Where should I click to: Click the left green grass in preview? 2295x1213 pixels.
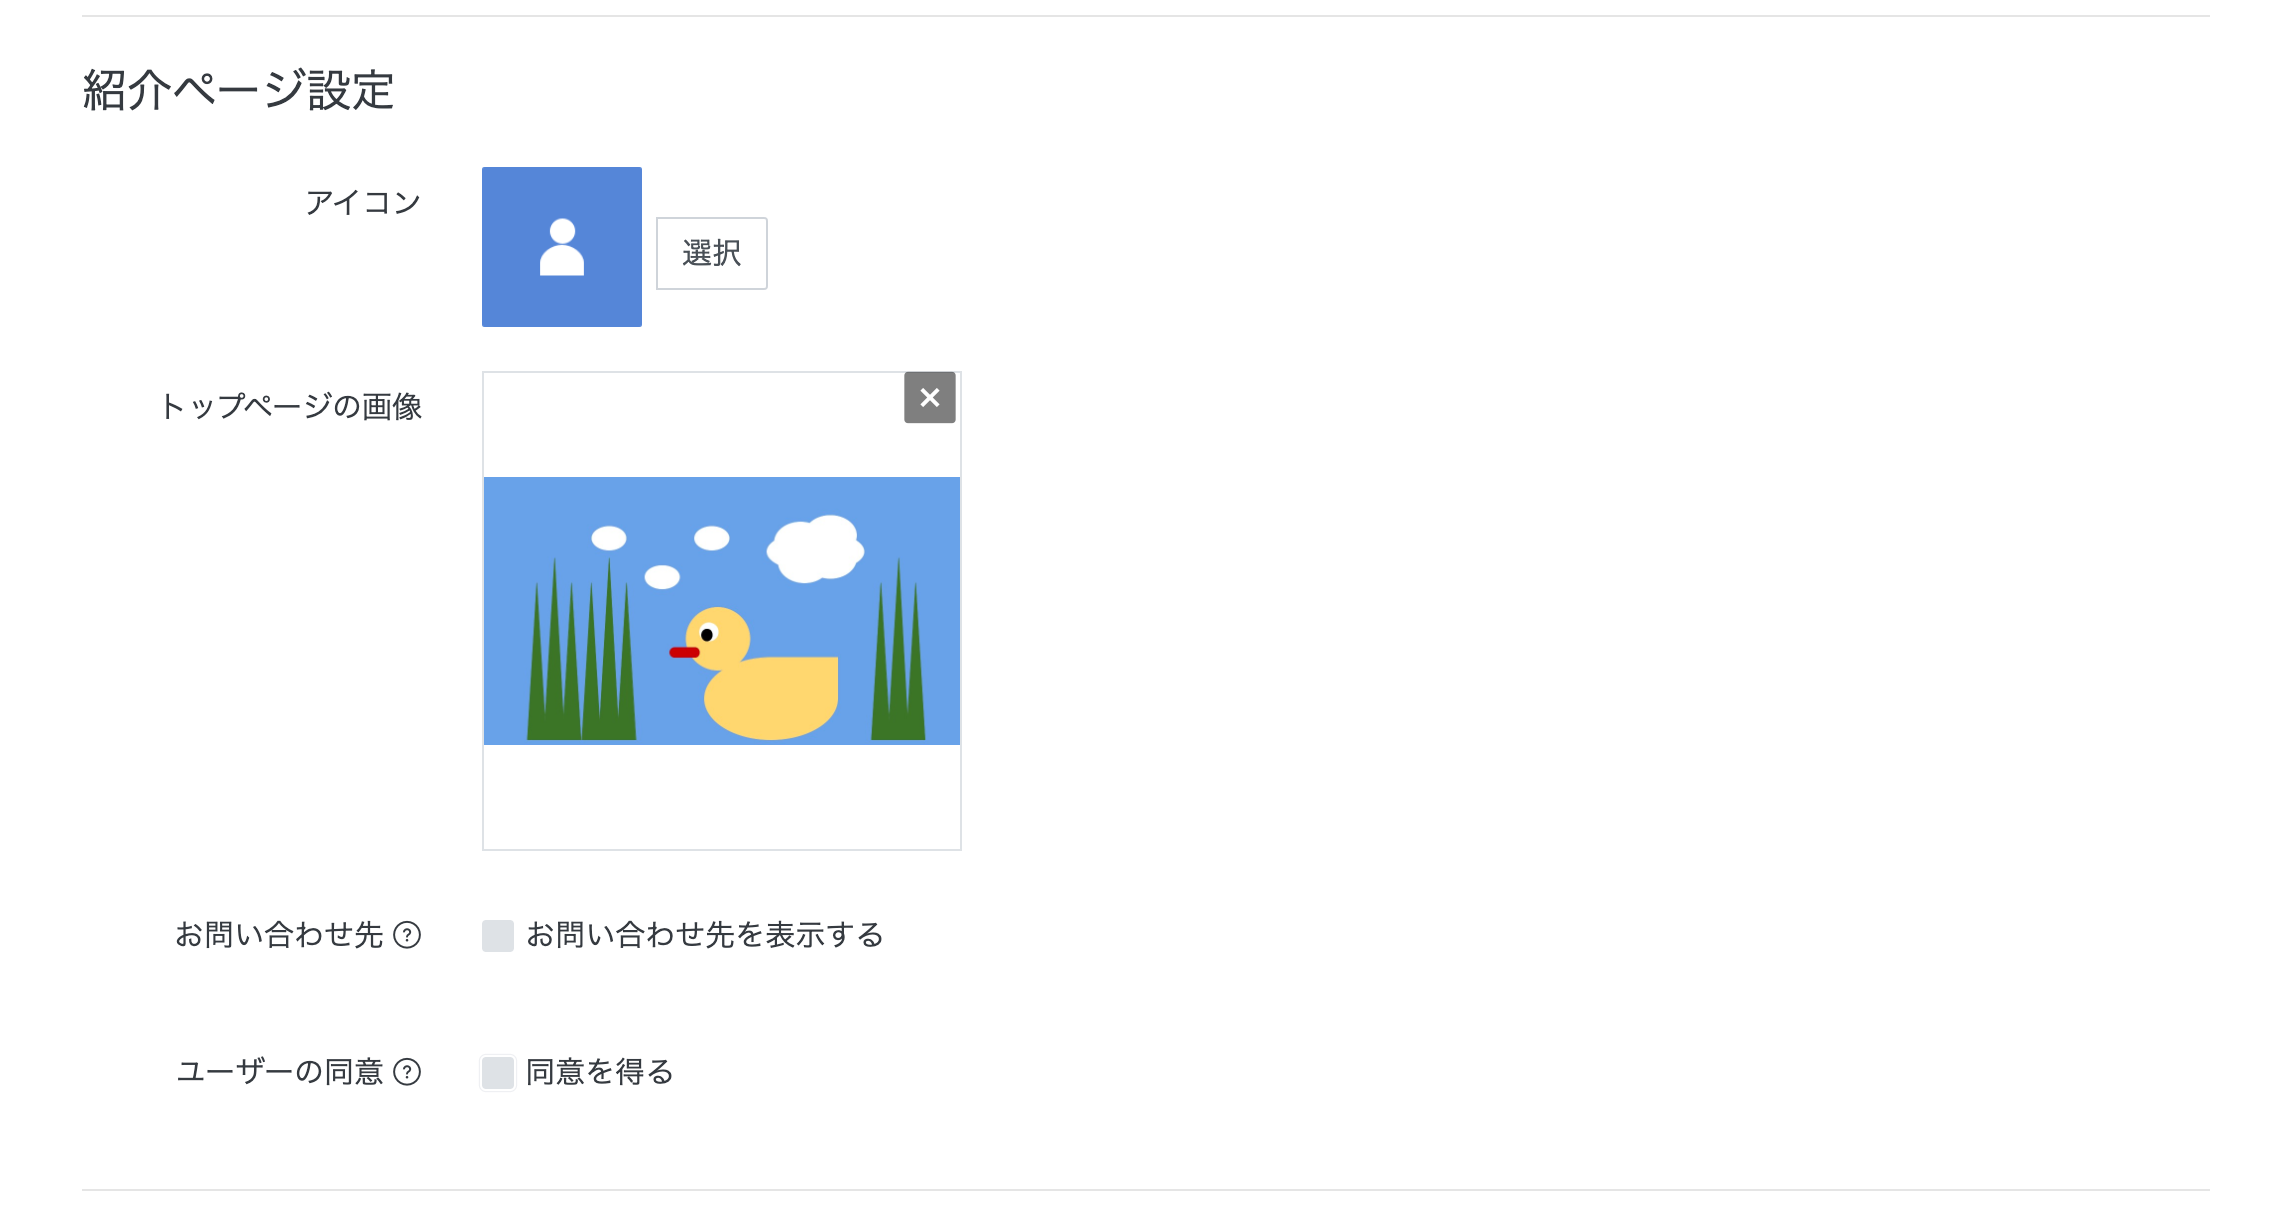coord(581,649)
